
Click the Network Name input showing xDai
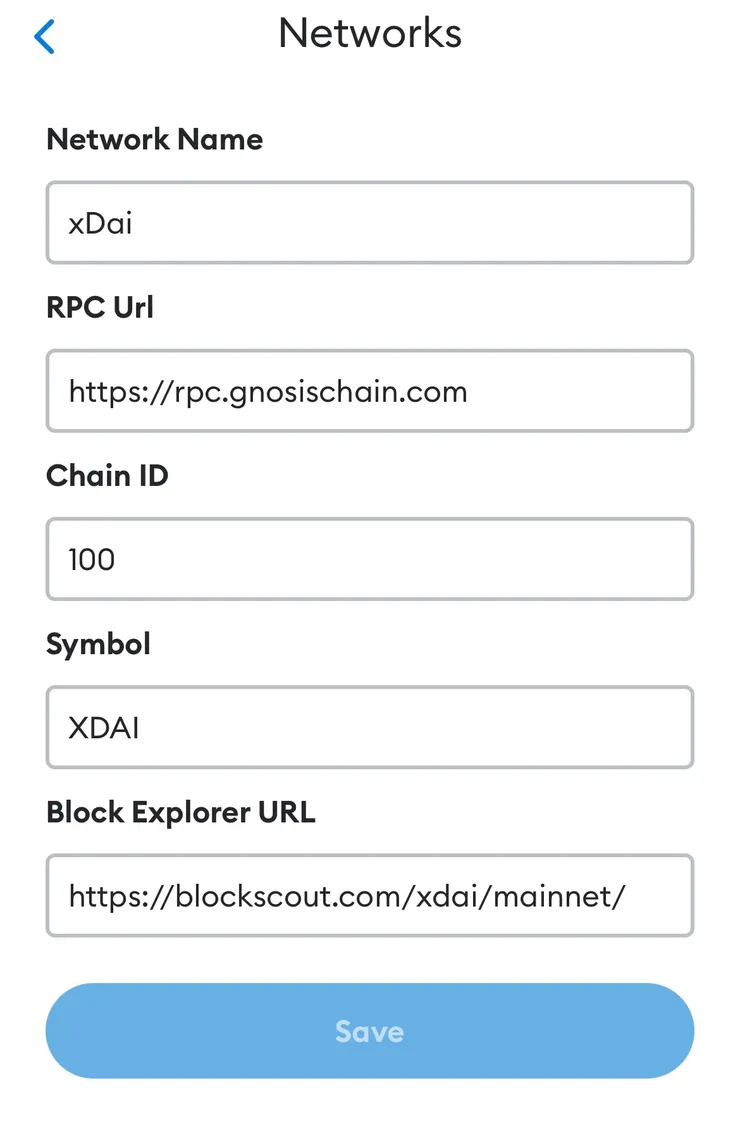click(370, 223)
